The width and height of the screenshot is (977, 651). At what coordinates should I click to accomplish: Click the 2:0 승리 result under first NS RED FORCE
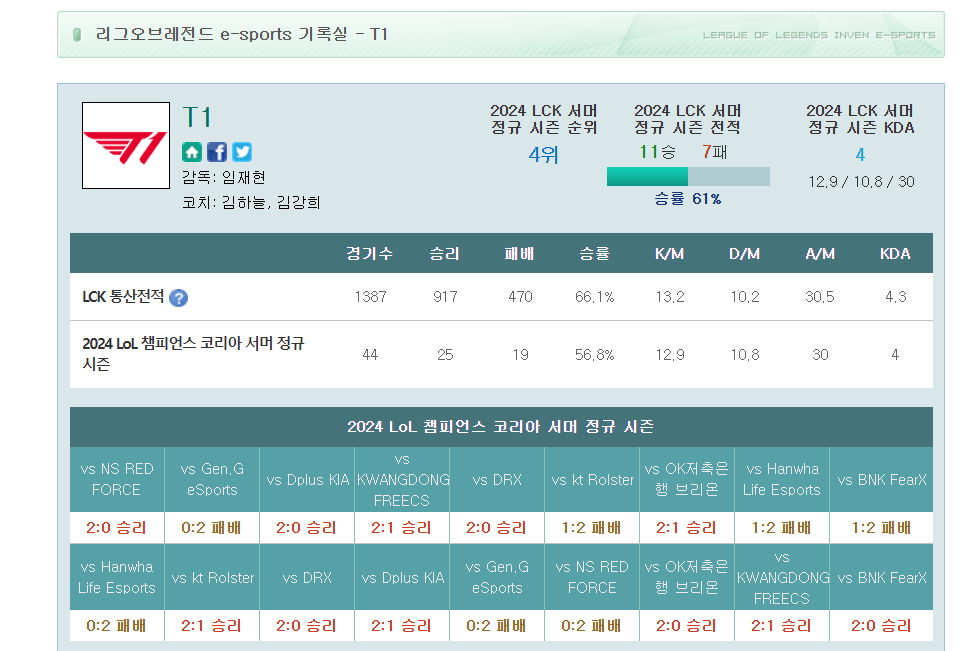[117, 528]
